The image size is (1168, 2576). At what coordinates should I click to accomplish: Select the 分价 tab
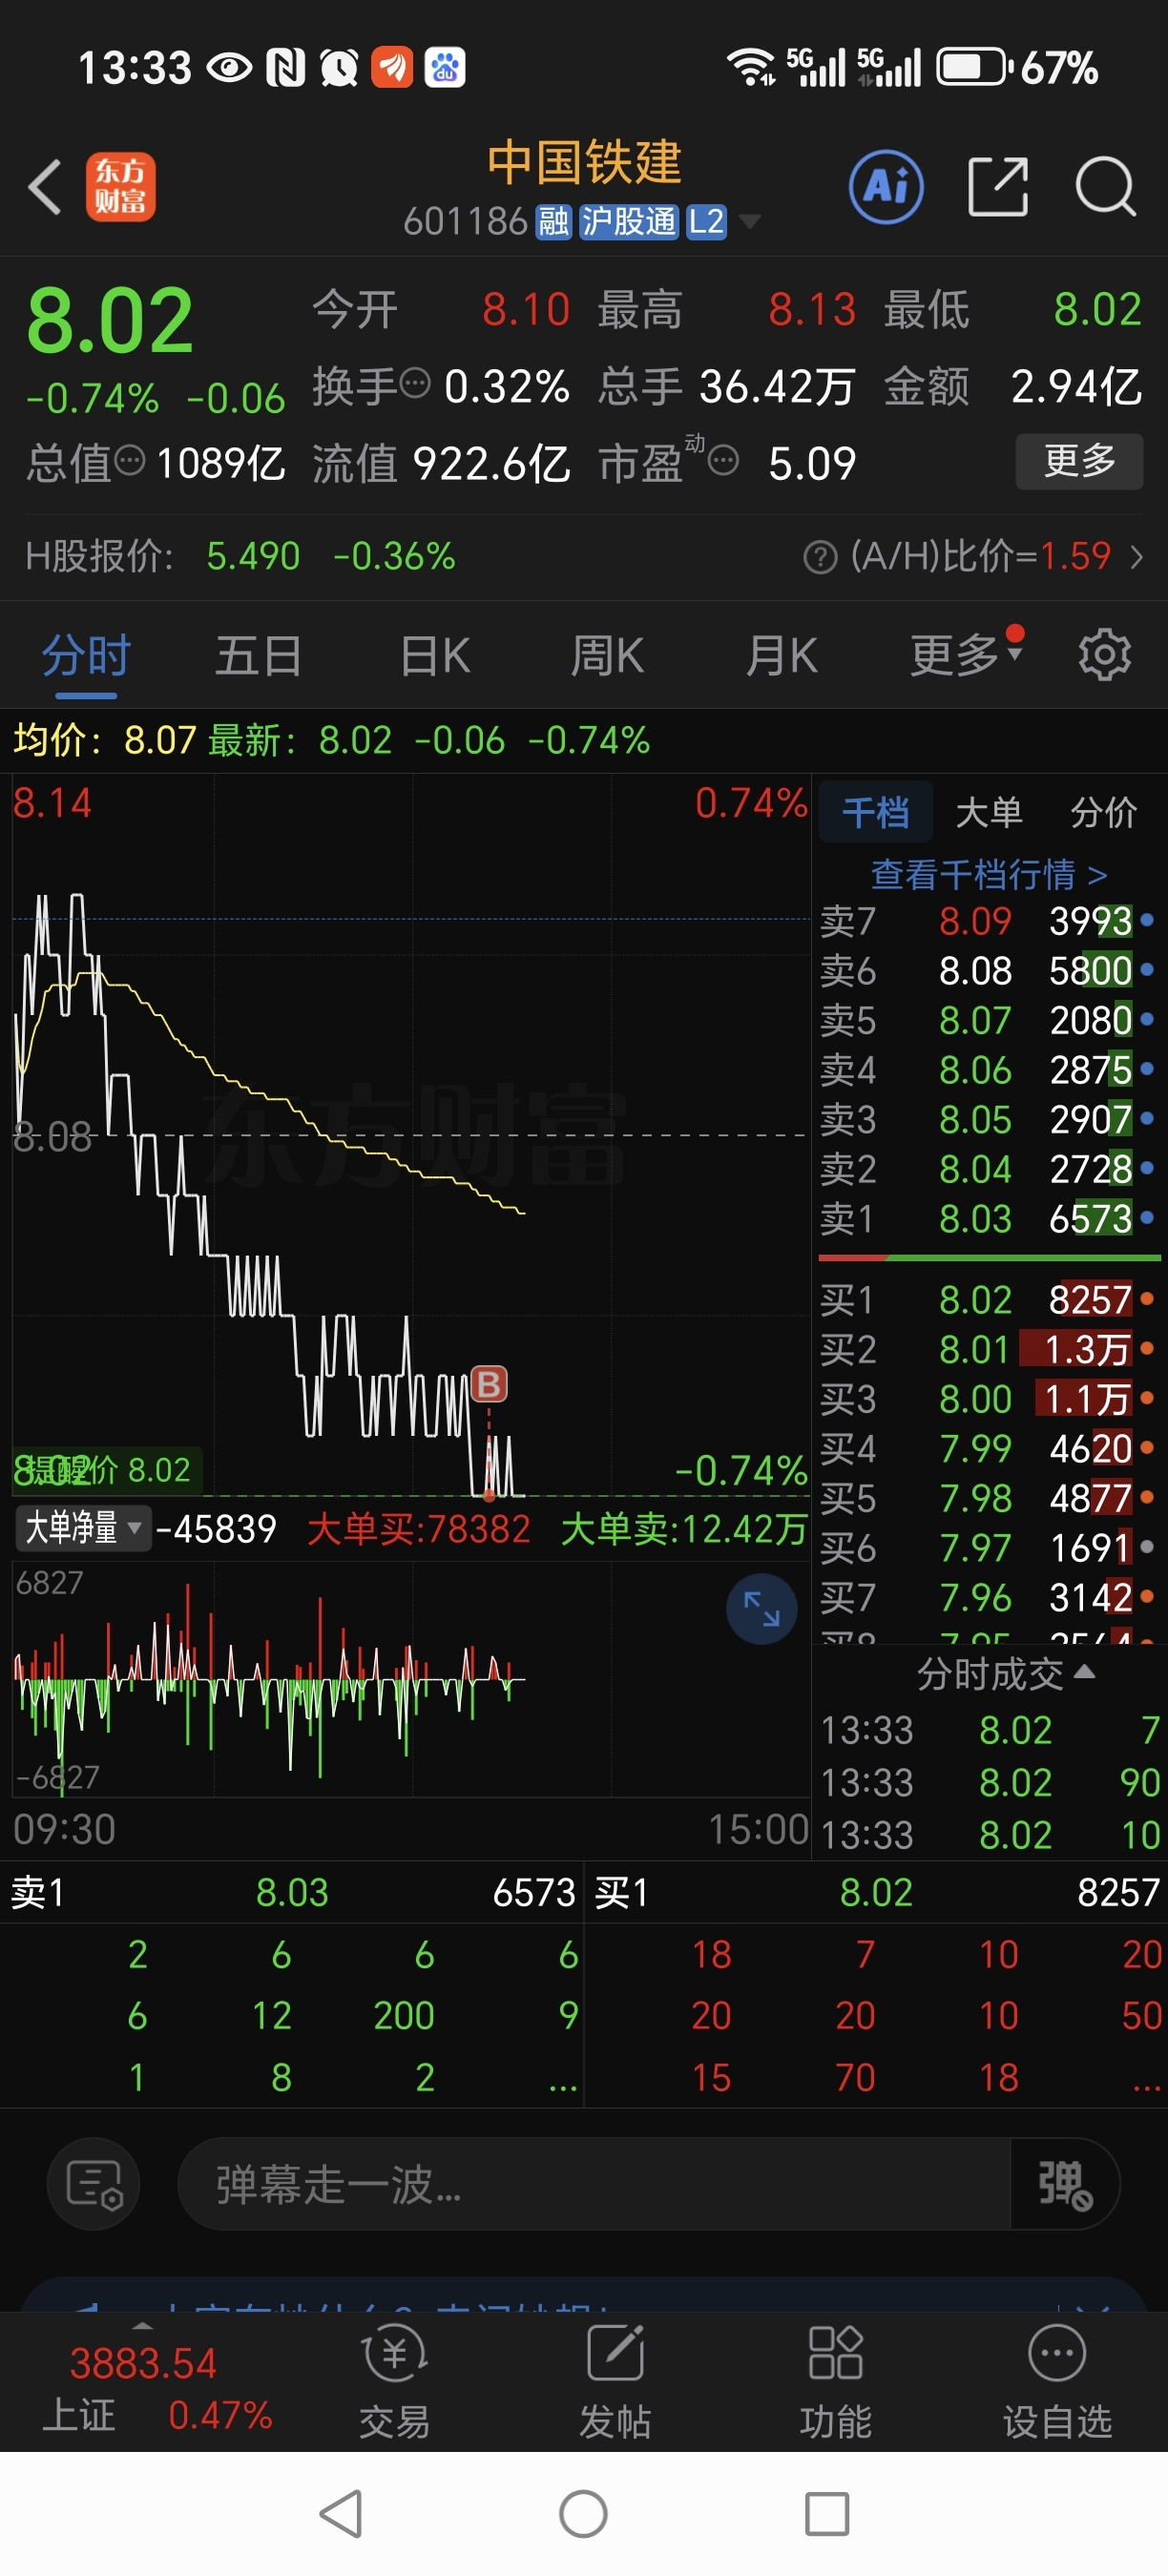point(1104,812)
